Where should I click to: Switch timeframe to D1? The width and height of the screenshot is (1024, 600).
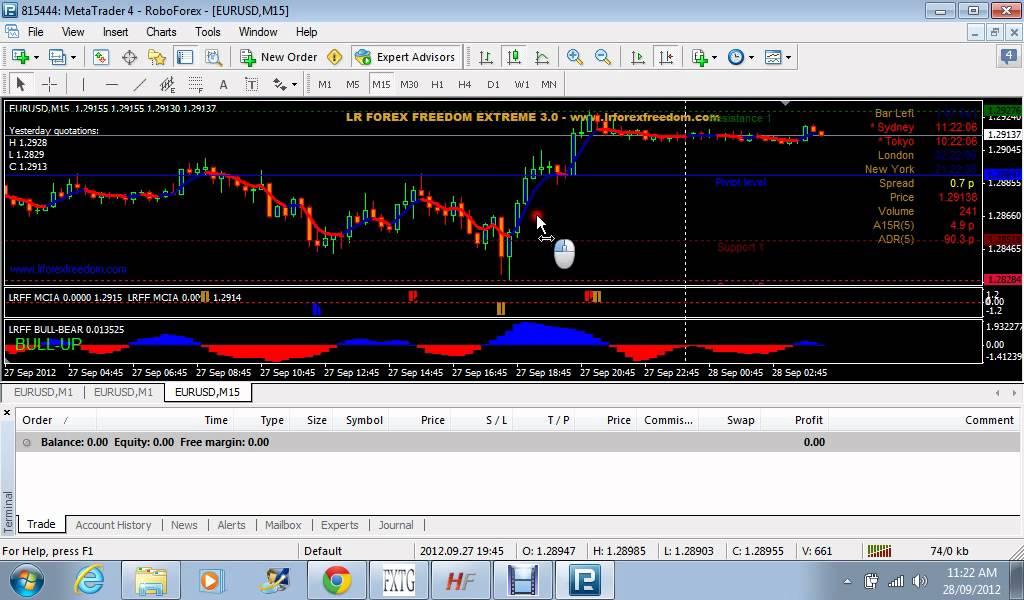pos(493,84)
